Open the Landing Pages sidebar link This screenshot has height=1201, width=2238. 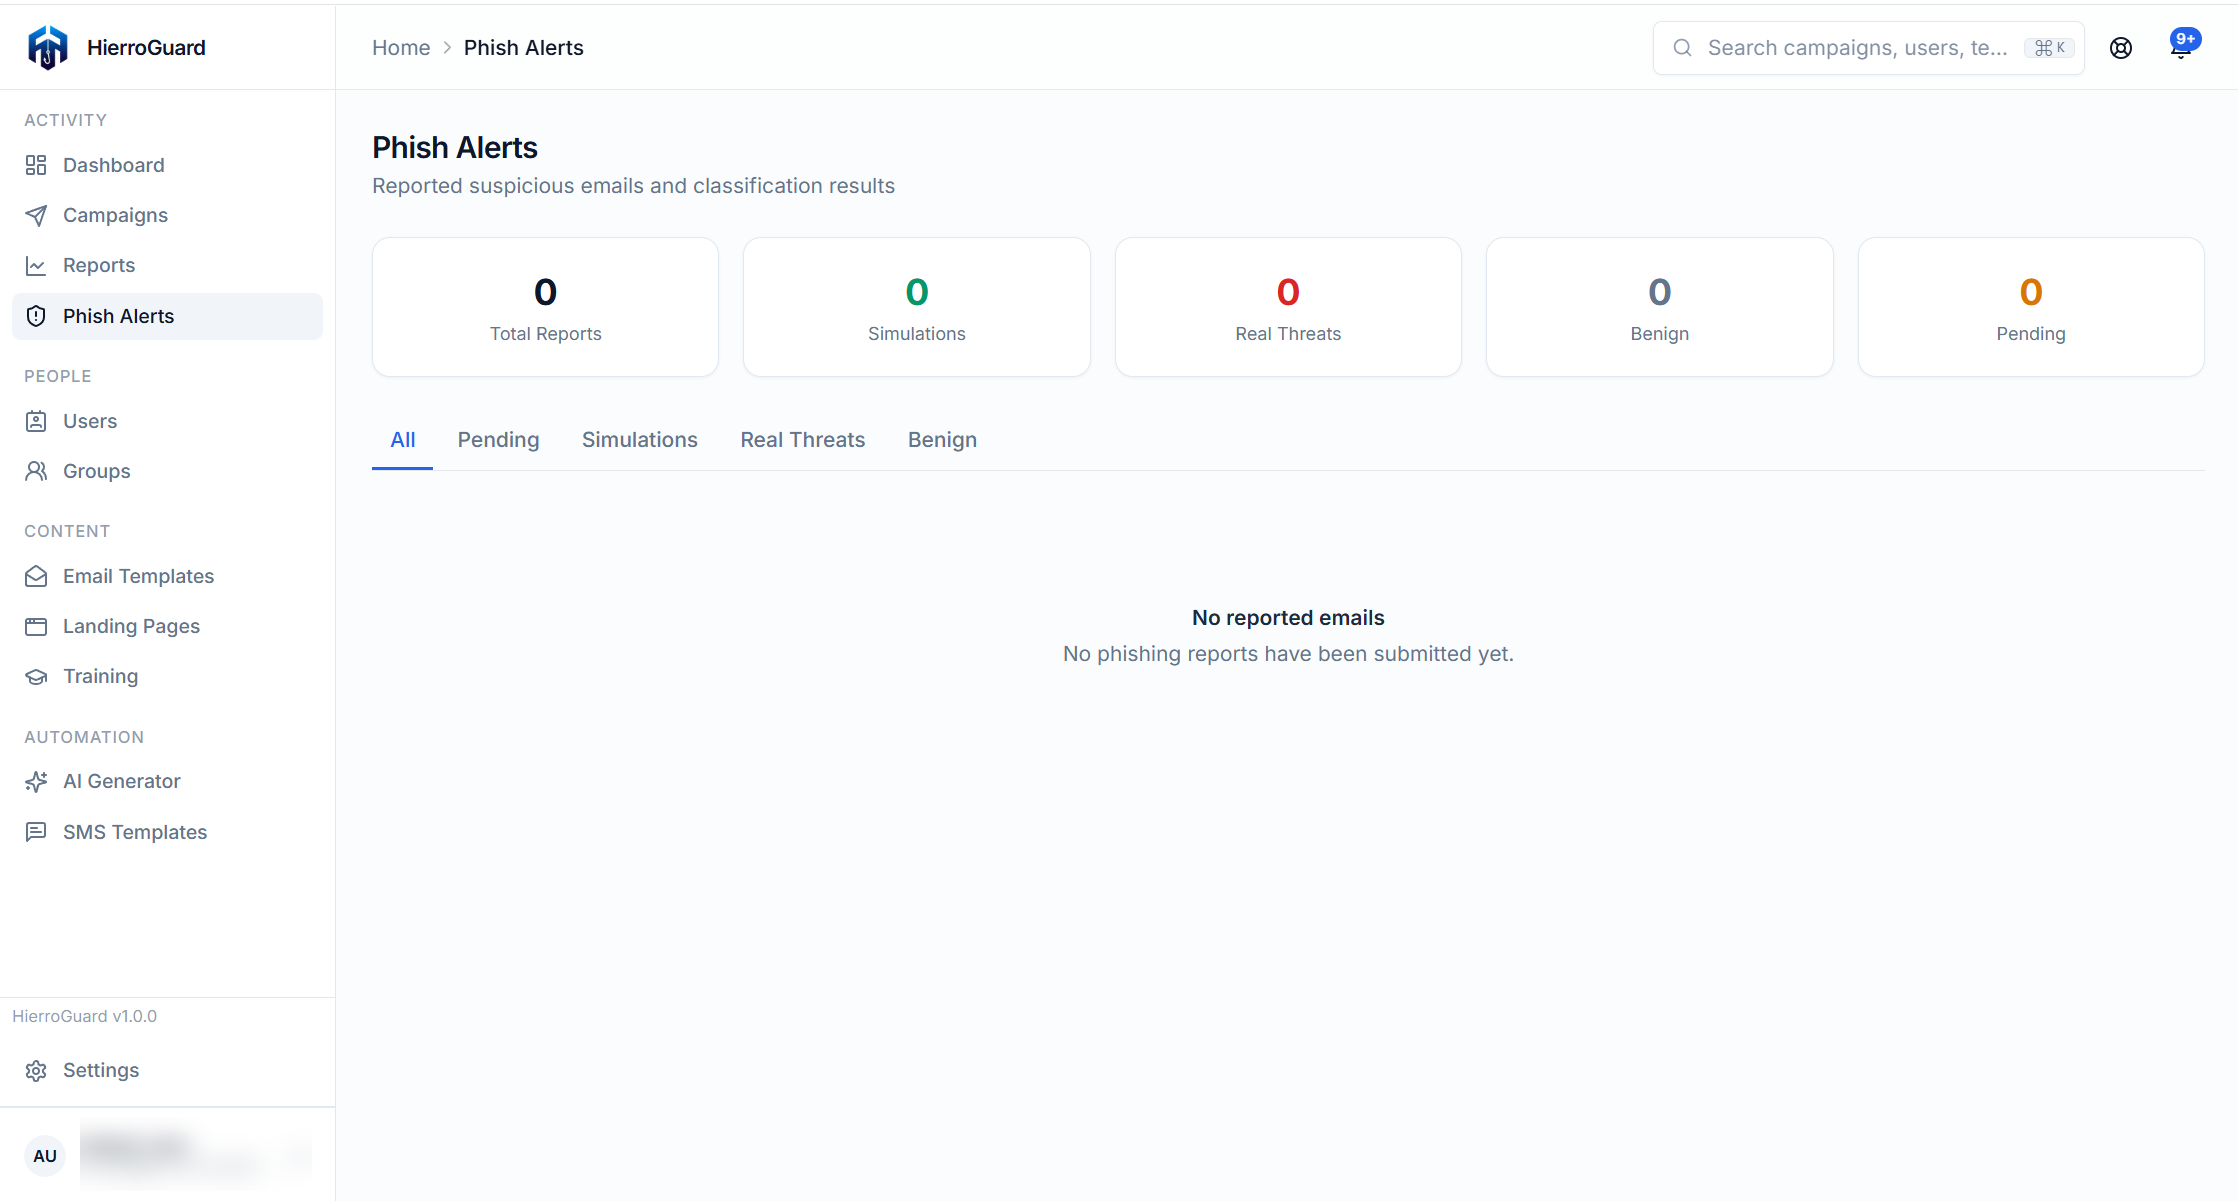tap(167, 626)
